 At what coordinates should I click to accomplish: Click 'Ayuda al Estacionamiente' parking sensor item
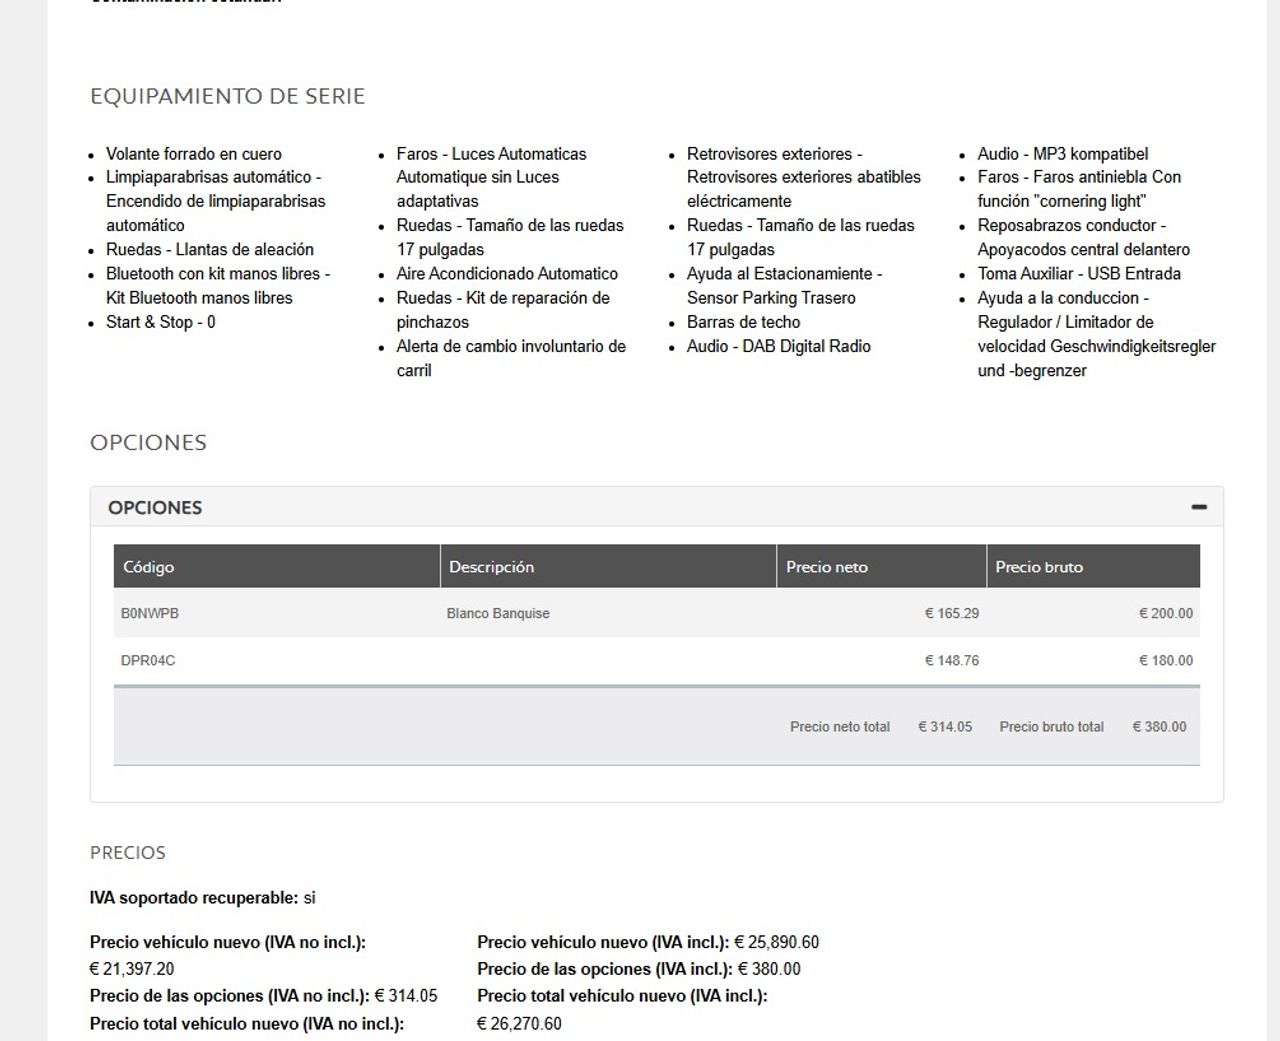[x=785, y=286]
